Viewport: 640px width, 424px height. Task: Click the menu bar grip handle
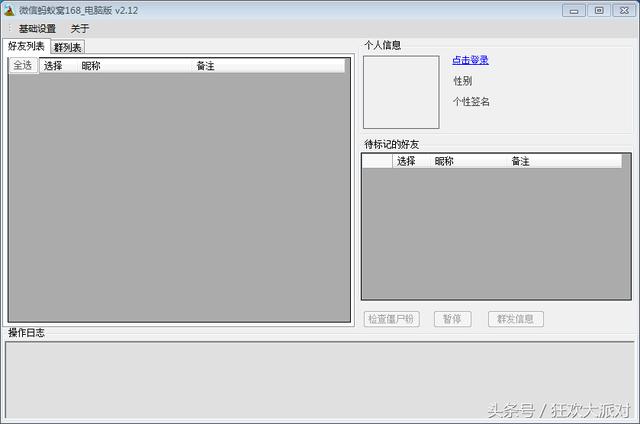click(10, 28)
